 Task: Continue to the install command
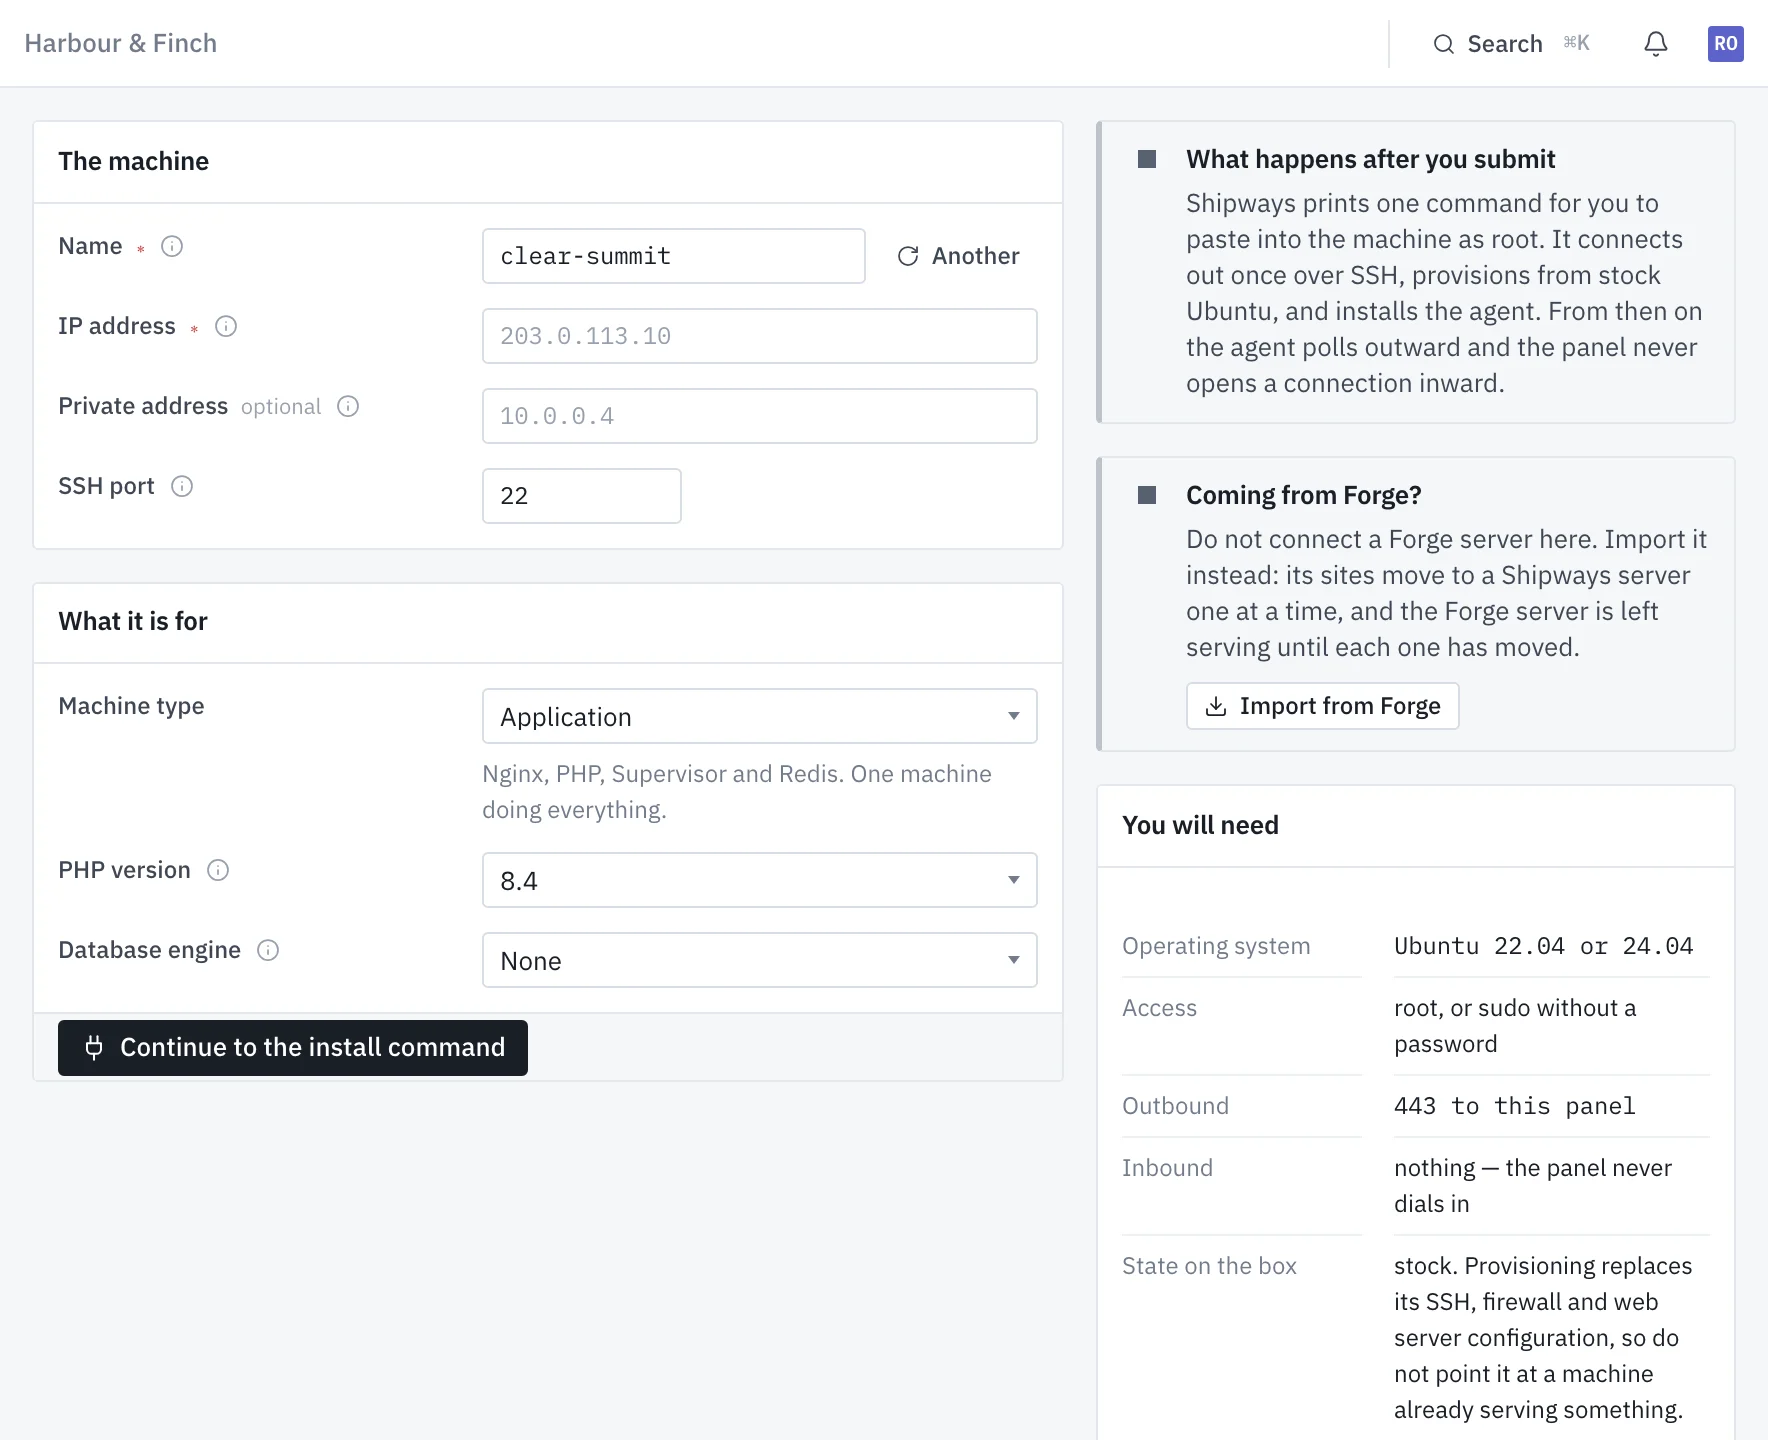pyautogui.click(x=293, y=1048)
